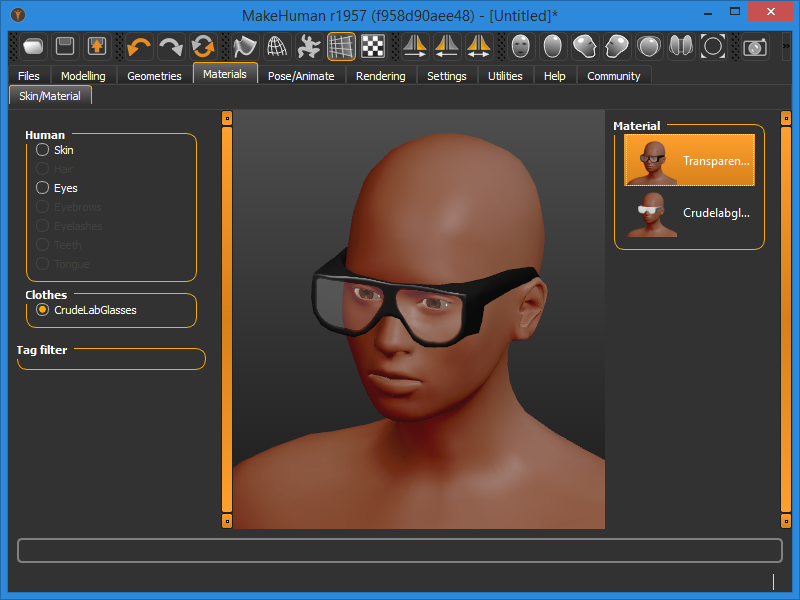Click the right panel scrollbar bottom arrow
Screen dimensions: 800x600
coord(786,521)
